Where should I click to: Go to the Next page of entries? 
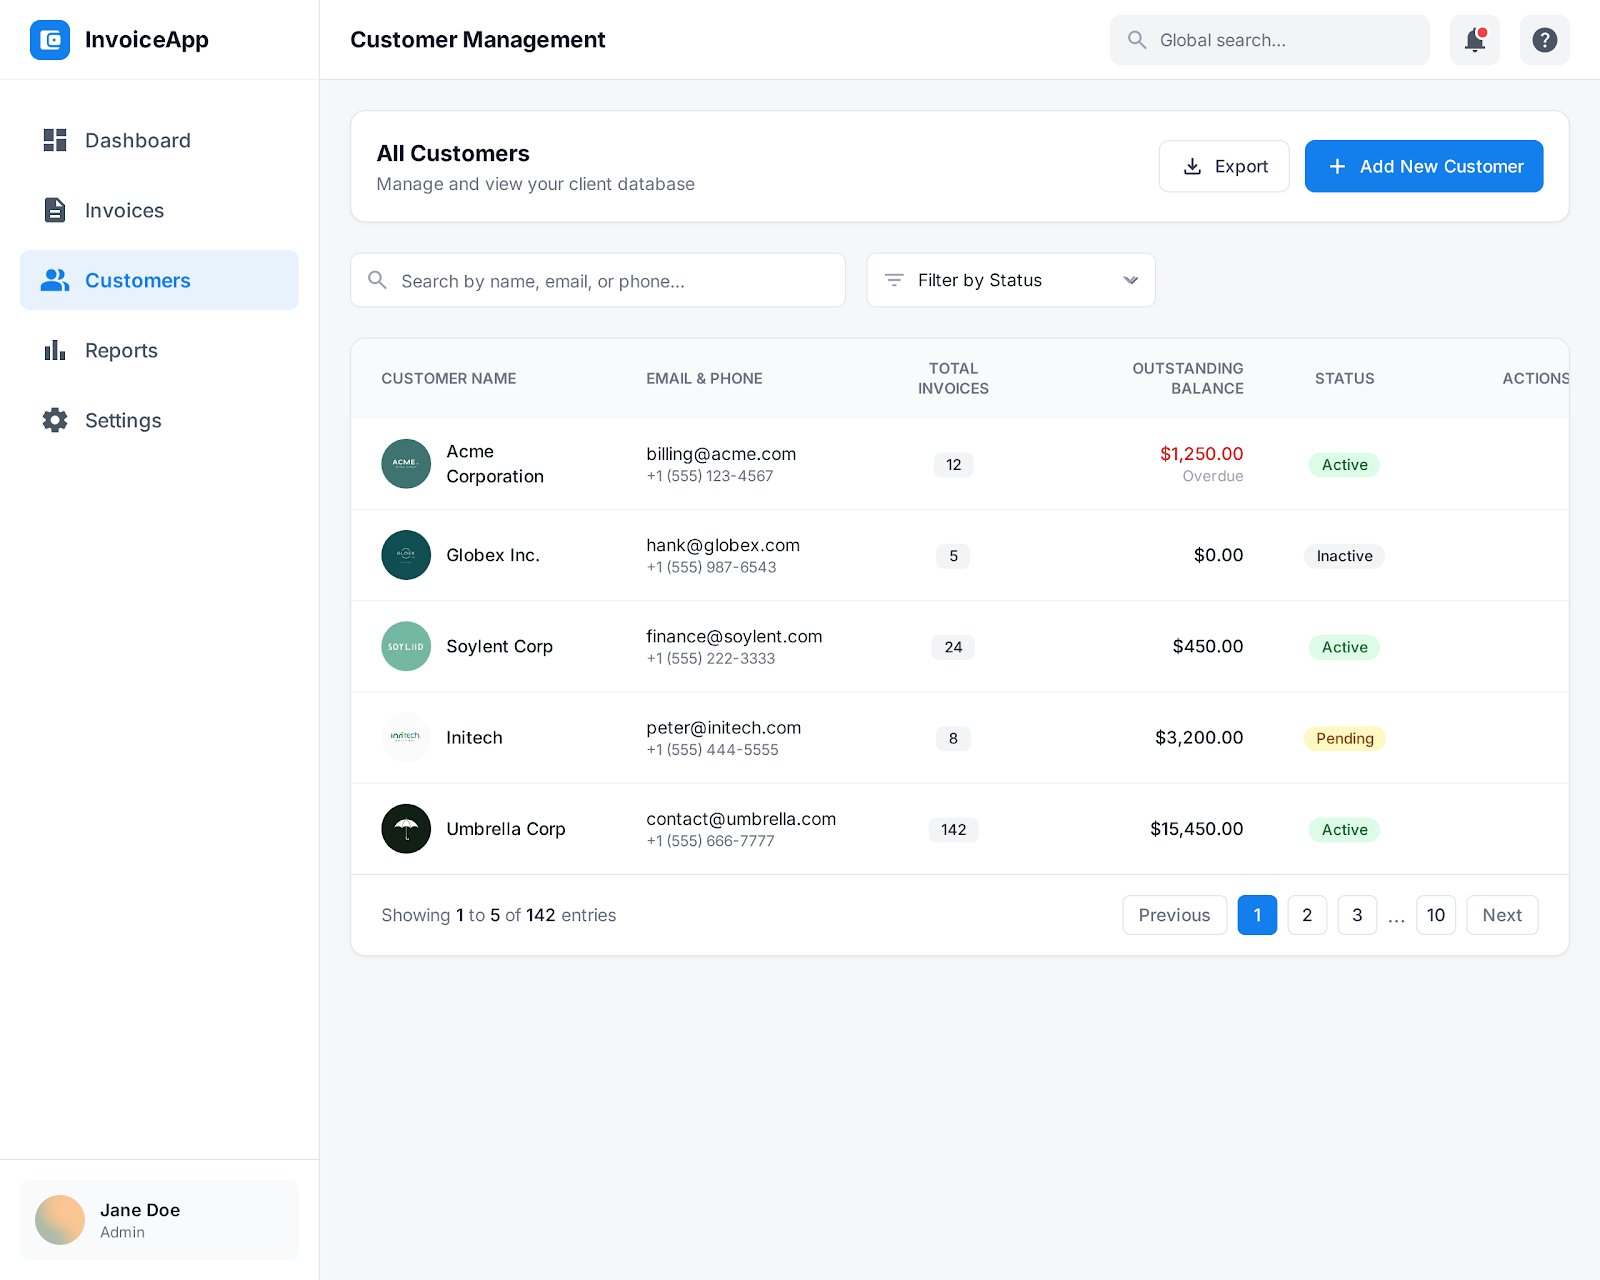[1501, 915]
